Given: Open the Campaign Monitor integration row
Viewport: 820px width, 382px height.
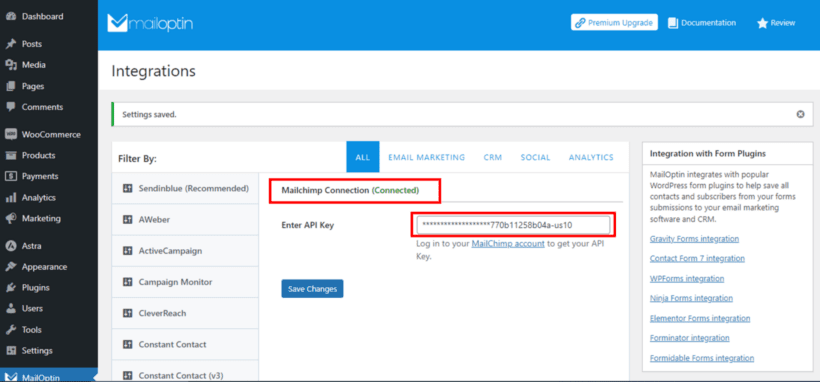Looking at the screenshot, I should 185,282.
